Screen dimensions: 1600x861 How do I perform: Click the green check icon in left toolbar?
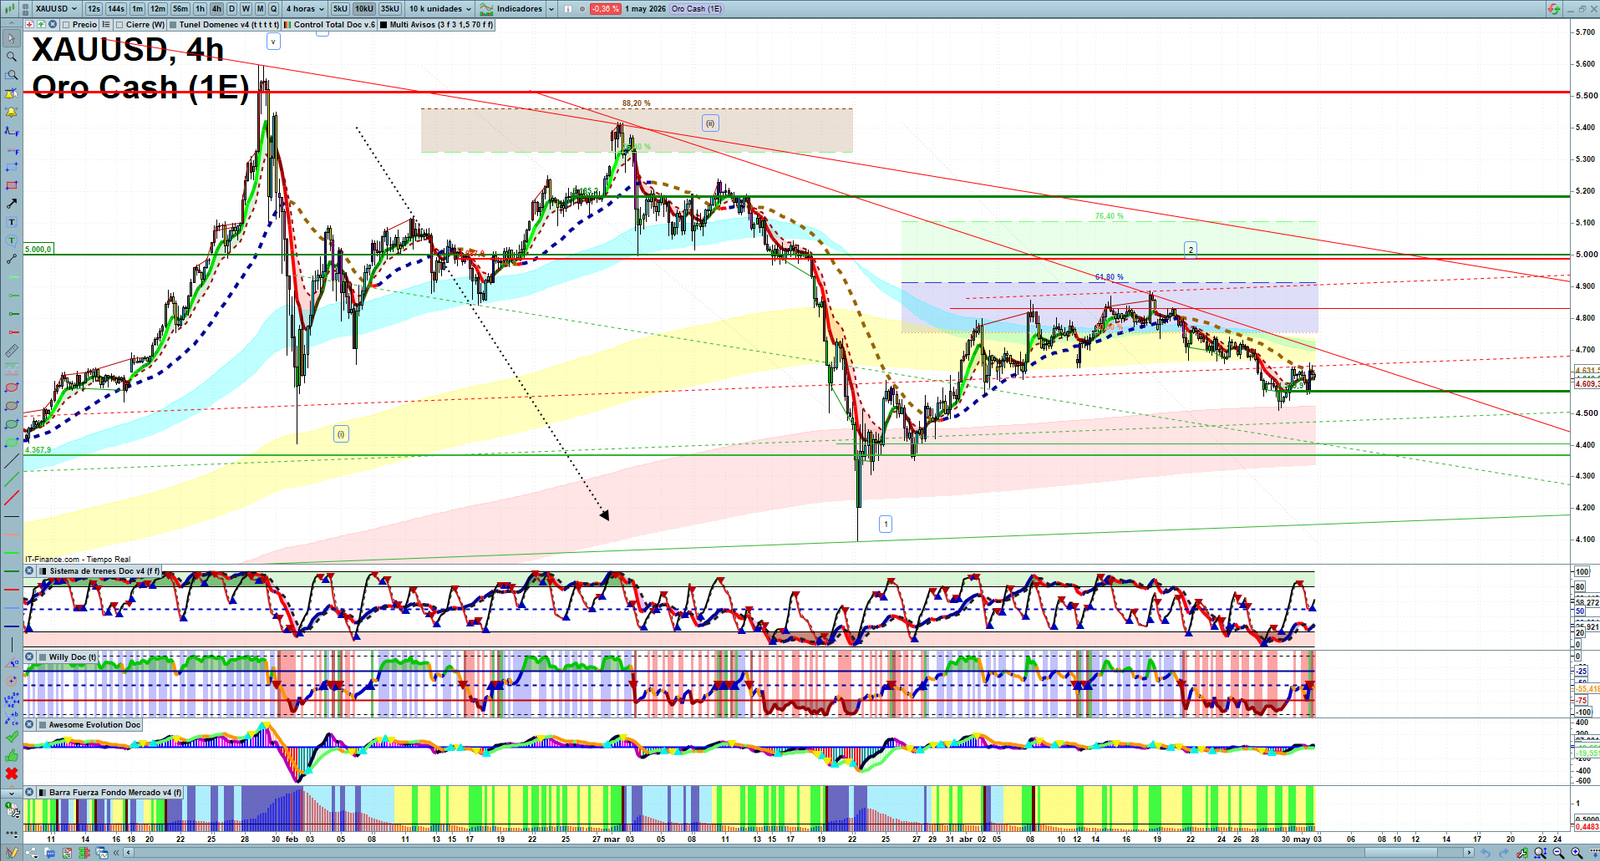coord(12,737)
